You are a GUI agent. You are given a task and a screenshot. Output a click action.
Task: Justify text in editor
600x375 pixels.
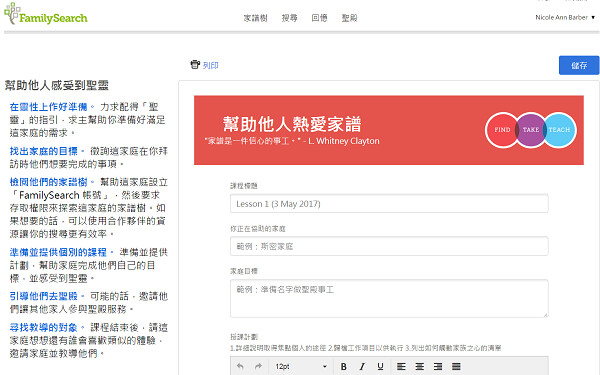click(456, 366)
